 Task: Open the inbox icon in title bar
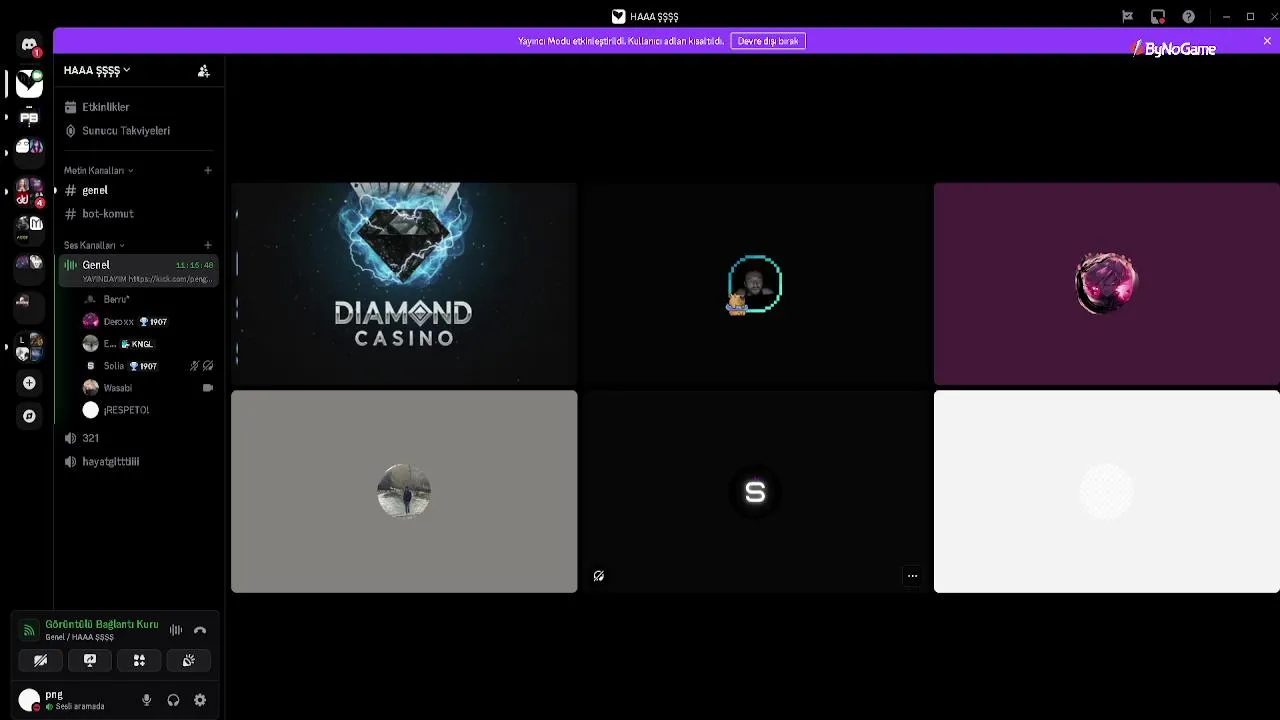(1158, 17)
